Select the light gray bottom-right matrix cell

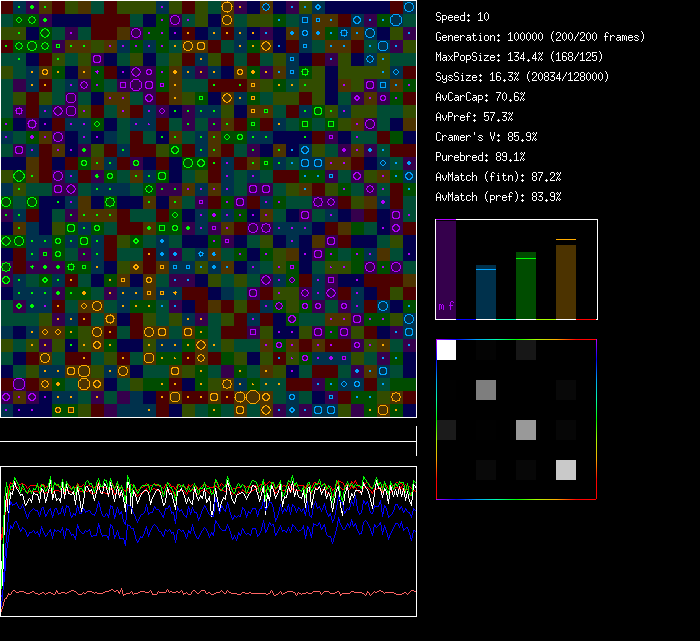click(x=566, y=470)
